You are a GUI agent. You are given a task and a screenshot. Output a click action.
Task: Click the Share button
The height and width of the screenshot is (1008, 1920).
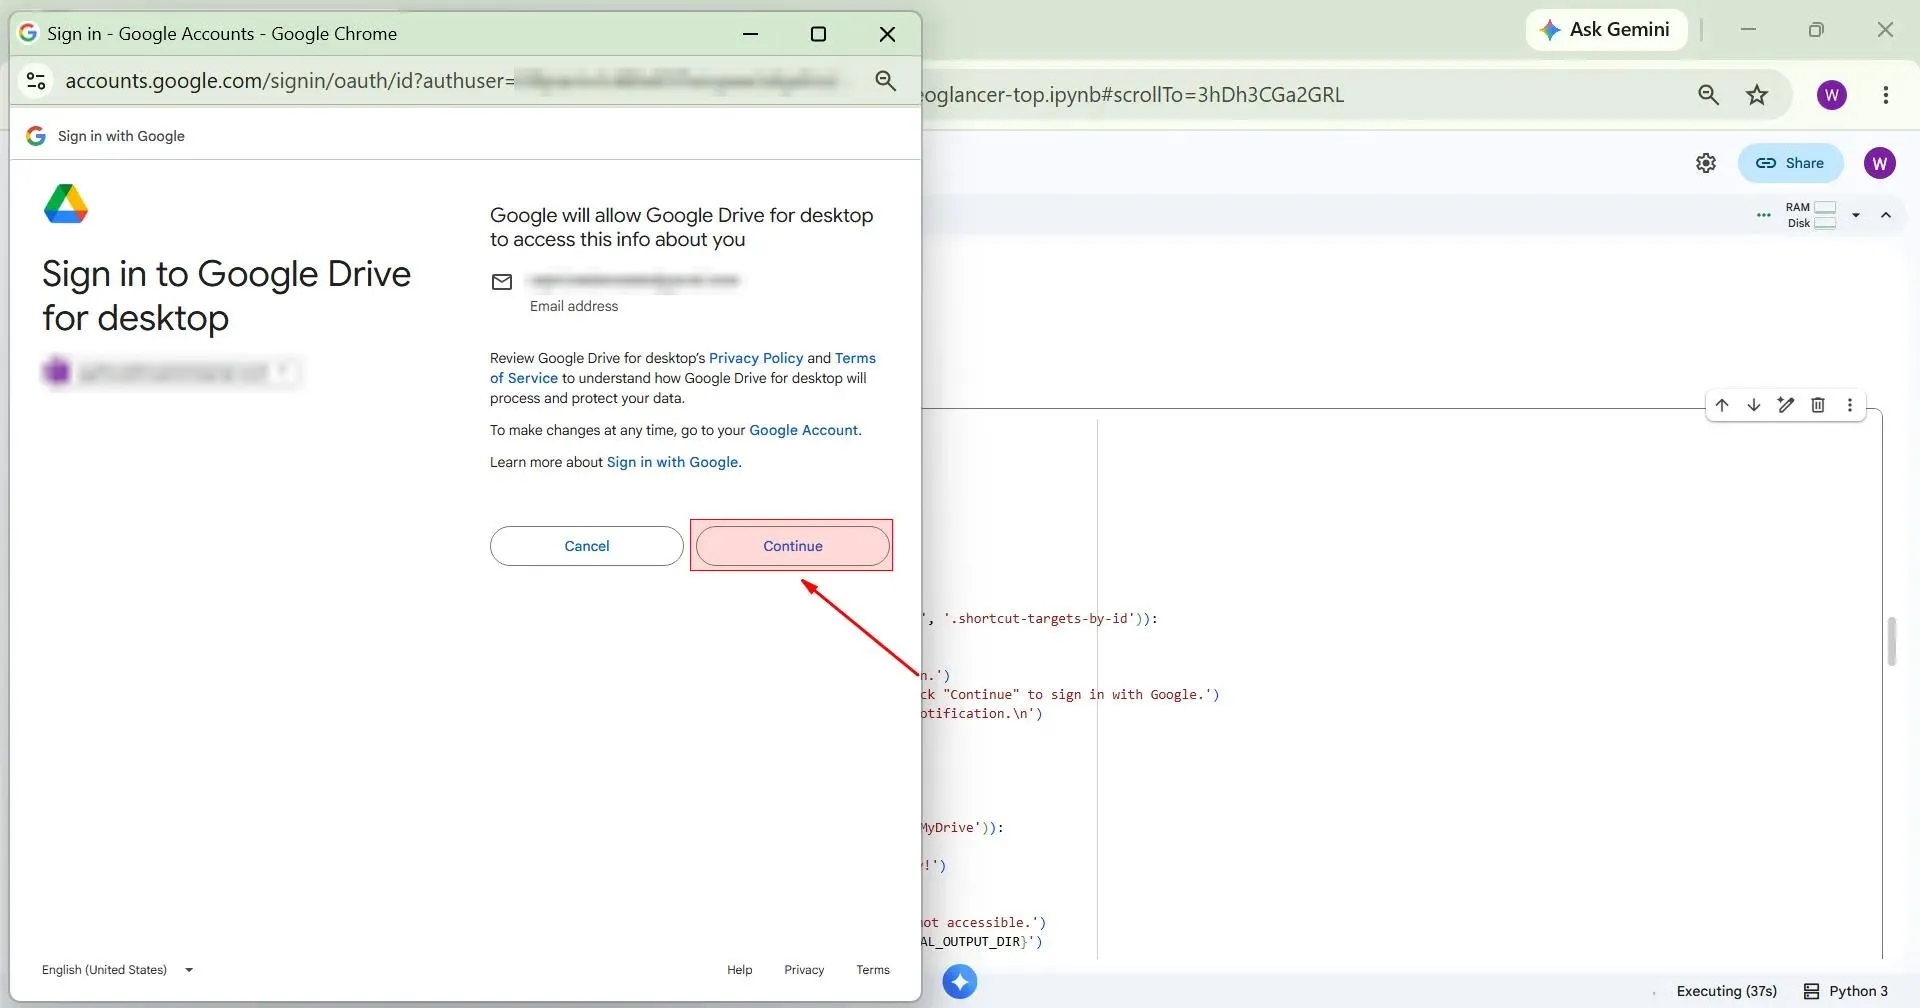tap(1790, 163)
